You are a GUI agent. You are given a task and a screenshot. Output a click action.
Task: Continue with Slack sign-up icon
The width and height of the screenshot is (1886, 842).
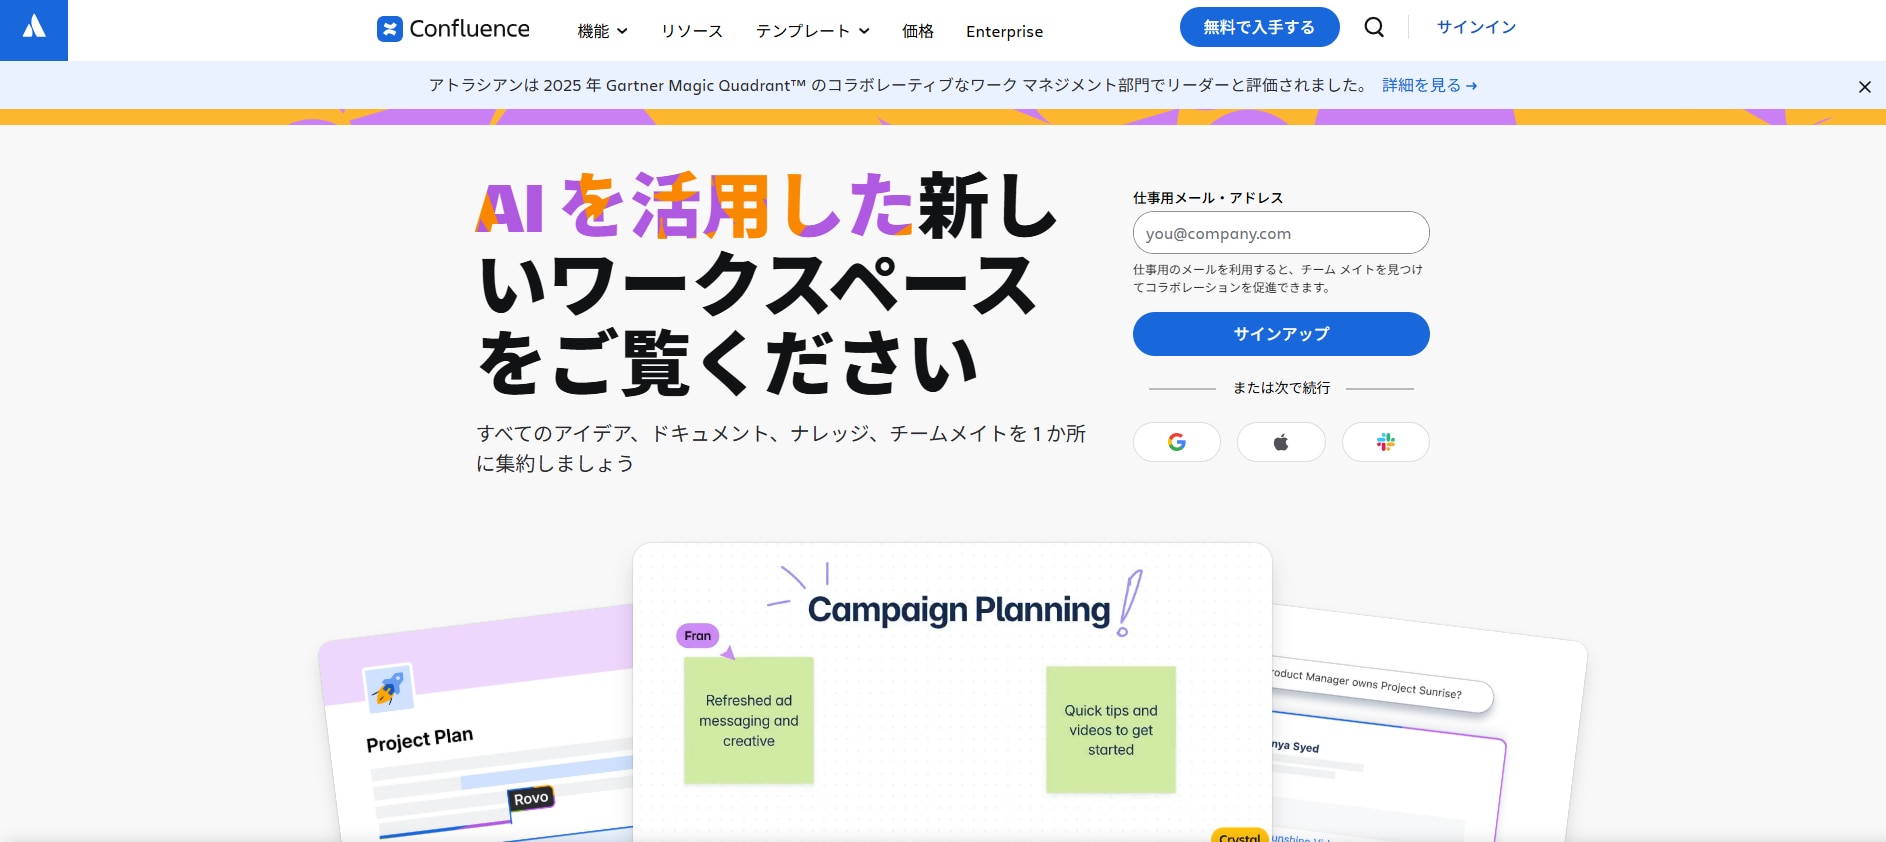pos(1385,442)
